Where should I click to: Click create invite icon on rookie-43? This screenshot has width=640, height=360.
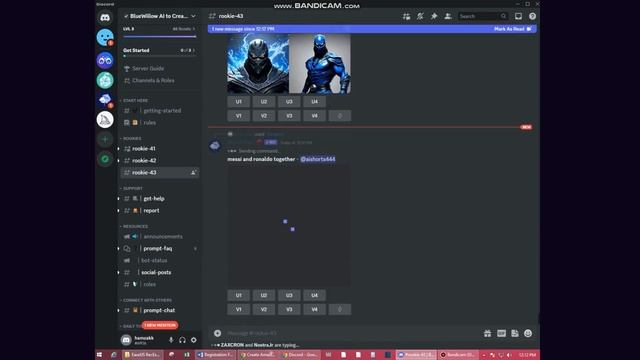tap(193, 173)
